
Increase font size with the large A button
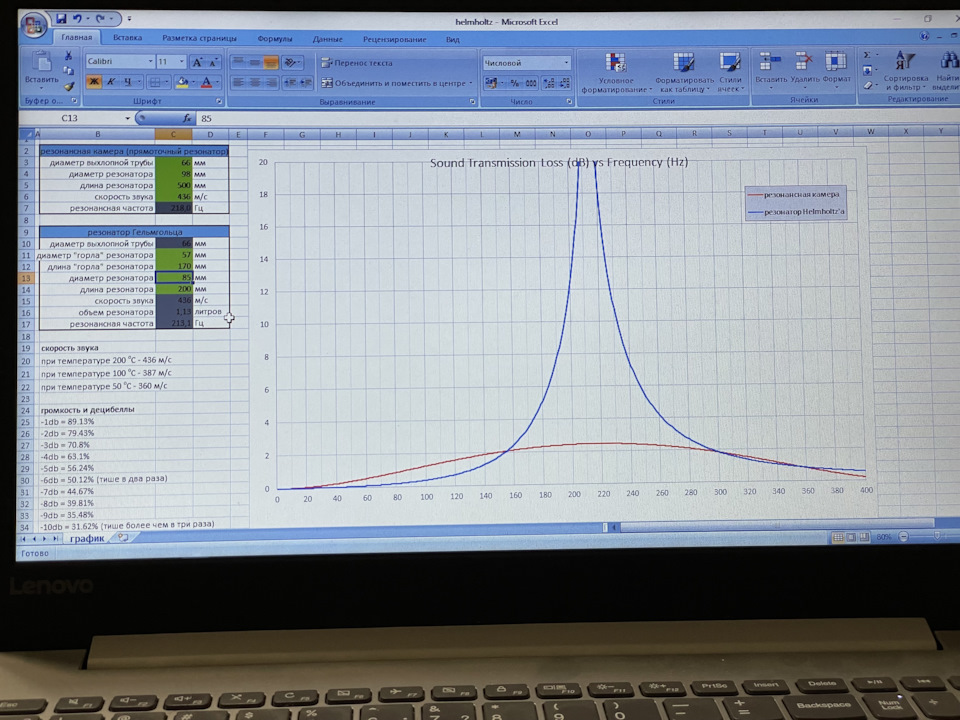tap(197, 62)
